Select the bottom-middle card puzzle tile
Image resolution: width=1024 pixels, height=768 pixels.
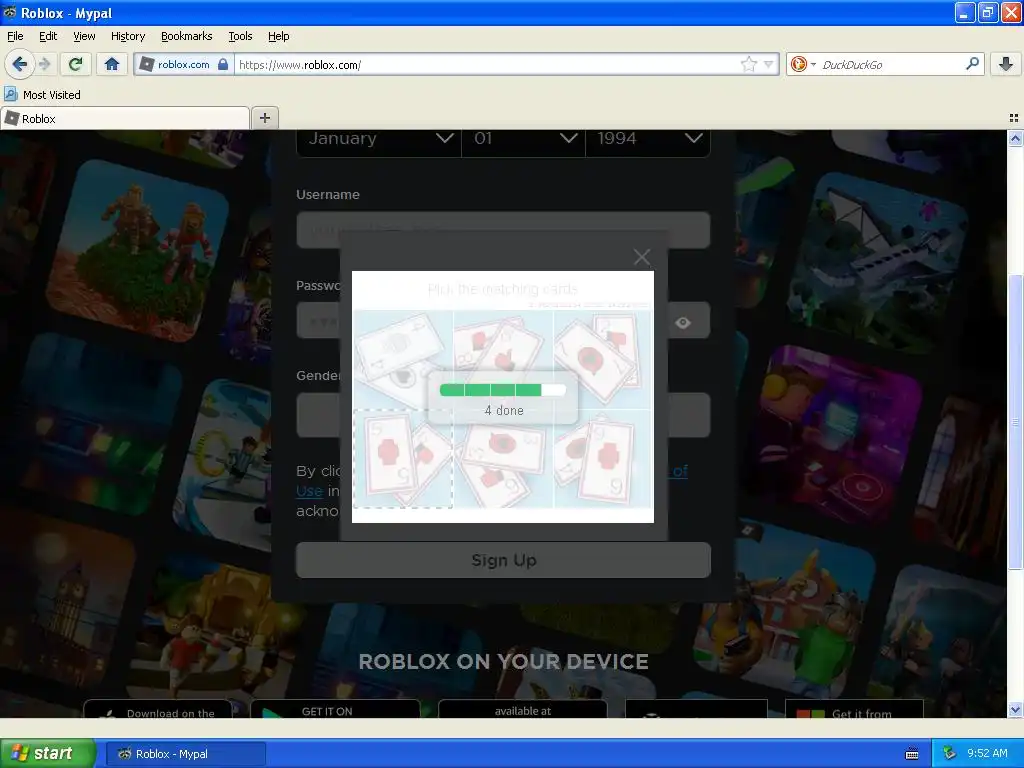[503, 458]
